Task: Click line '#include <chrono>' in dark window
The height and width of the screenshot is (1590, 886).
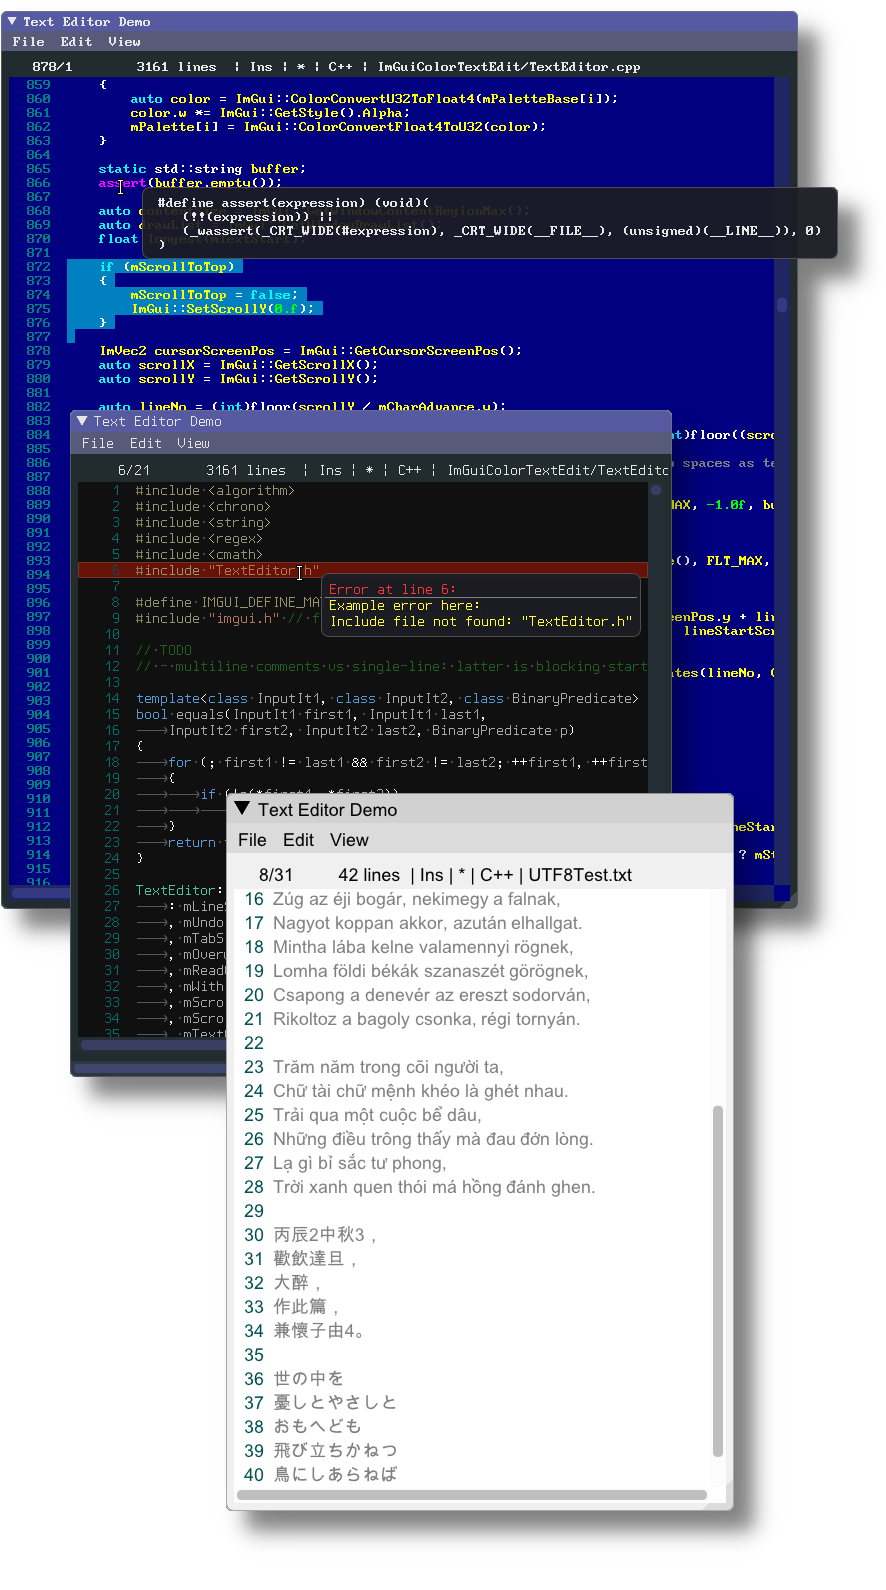Action: 203,506
